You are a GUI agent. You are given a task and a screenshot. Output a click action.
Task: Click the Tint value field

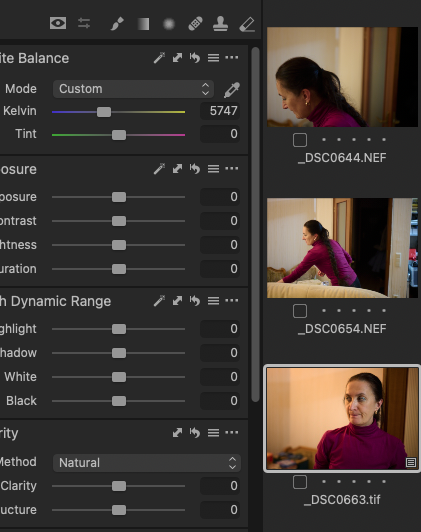220,134
